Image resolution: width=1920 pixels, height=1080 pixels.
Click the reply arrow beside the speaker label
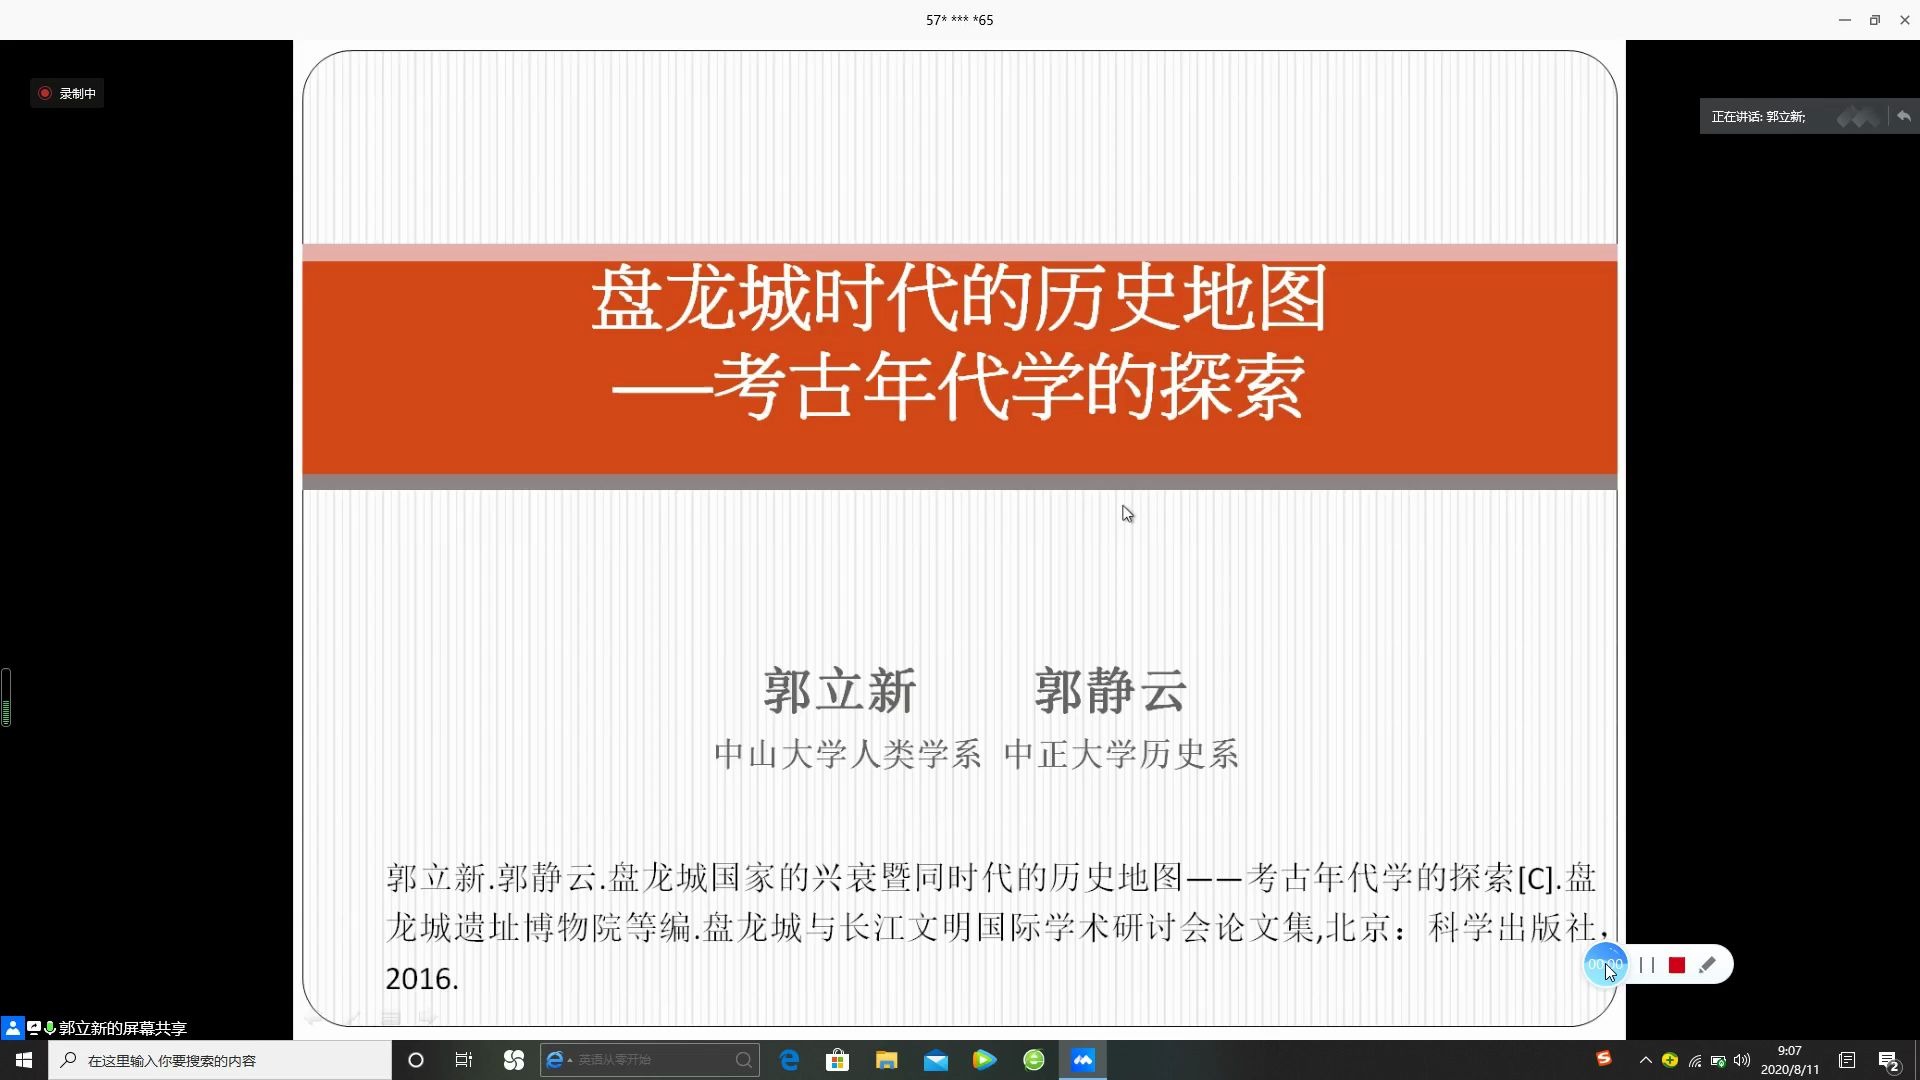[1903, 116]
